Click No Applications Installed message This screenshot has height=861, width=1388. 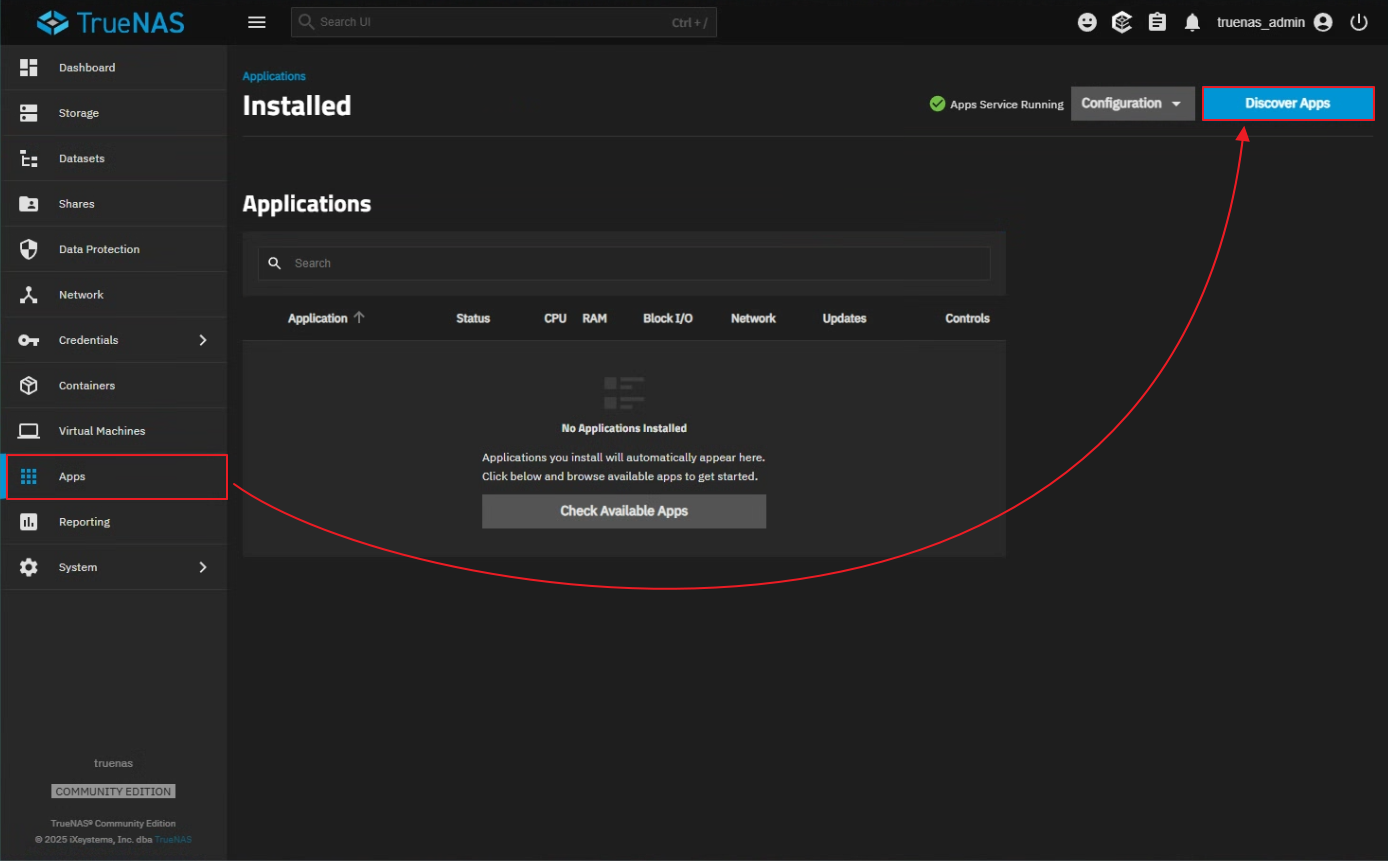coord(624,428)
